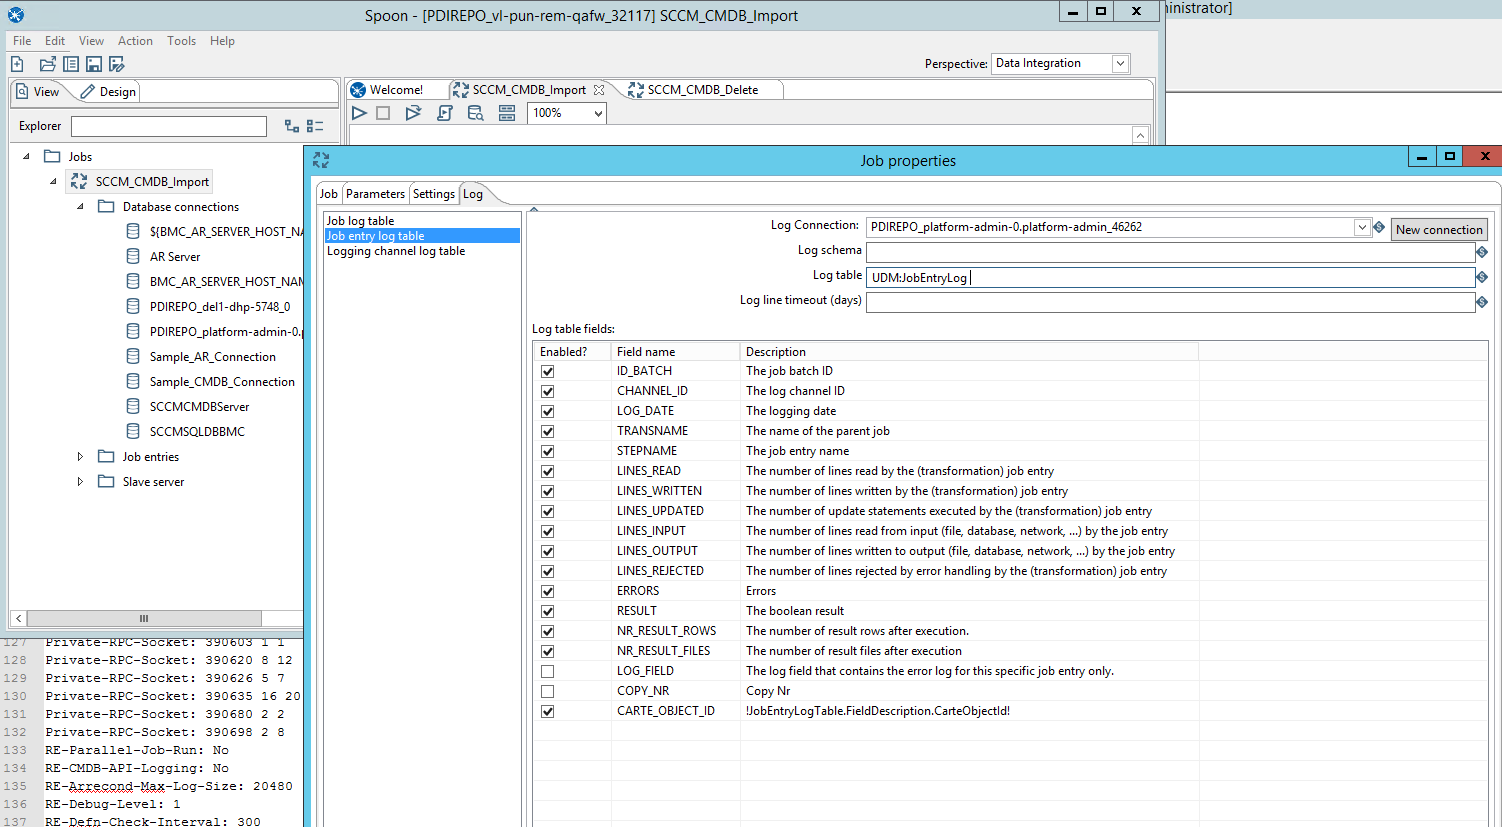Select Logging channel log table
This screenshot has width=1502, height=827.
(x=396, y=251)
